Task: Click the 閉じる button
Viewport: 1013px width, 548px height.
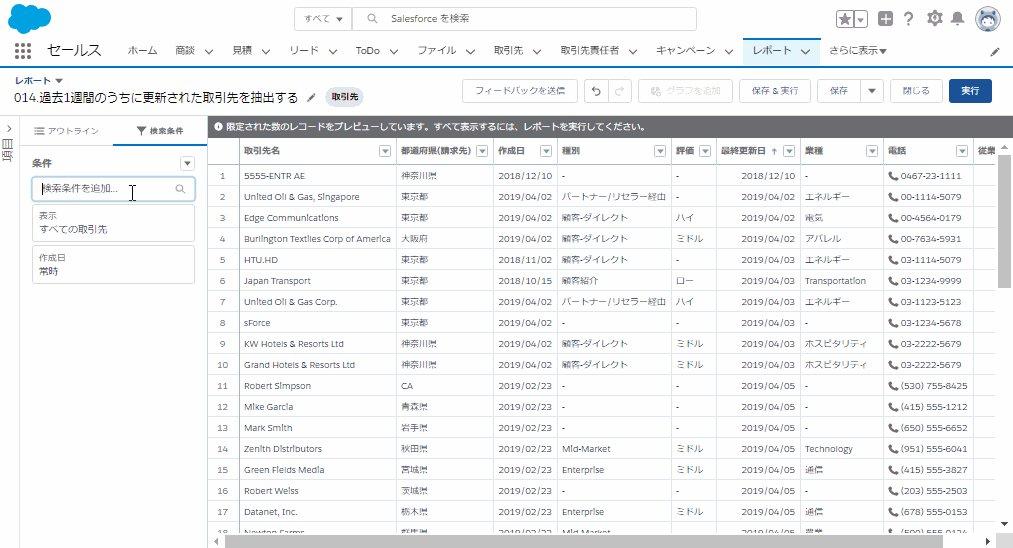Action: [916, 91]
